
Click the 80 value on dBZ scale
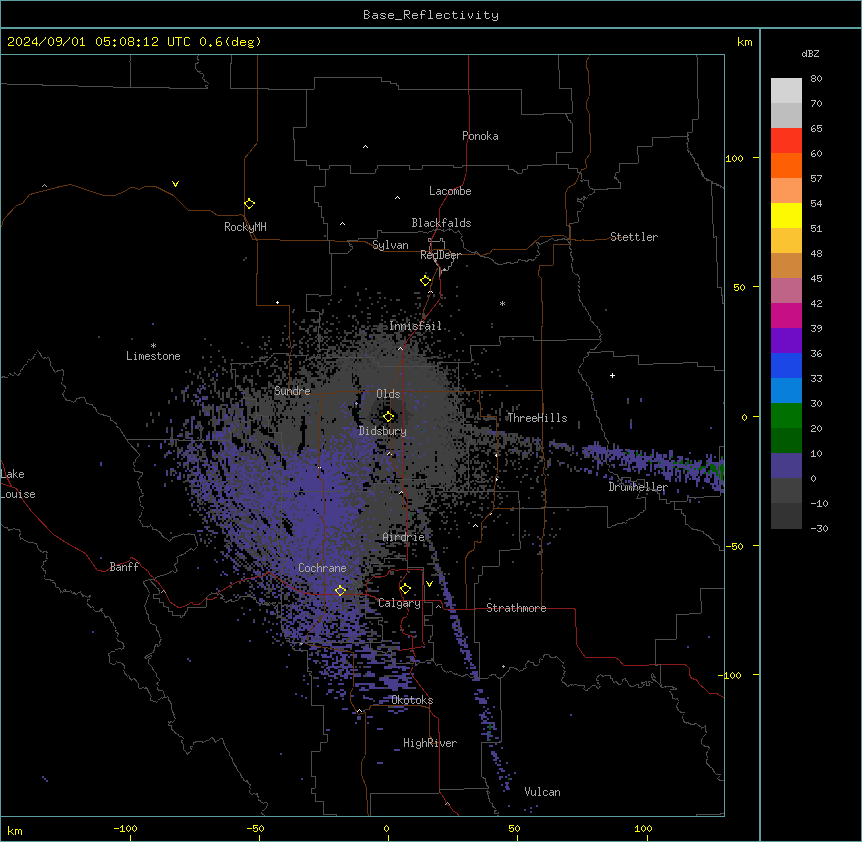pos(816,79)
